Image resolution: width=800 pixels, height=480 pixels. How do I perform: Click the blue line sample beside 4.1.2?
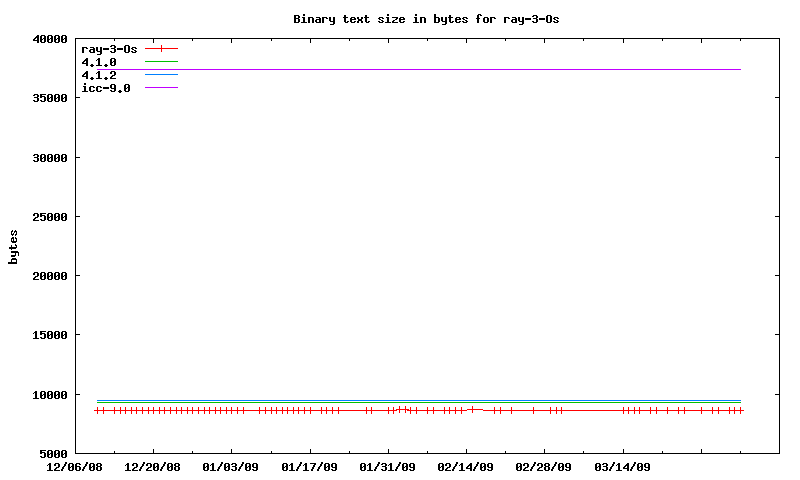pos(161,75)
